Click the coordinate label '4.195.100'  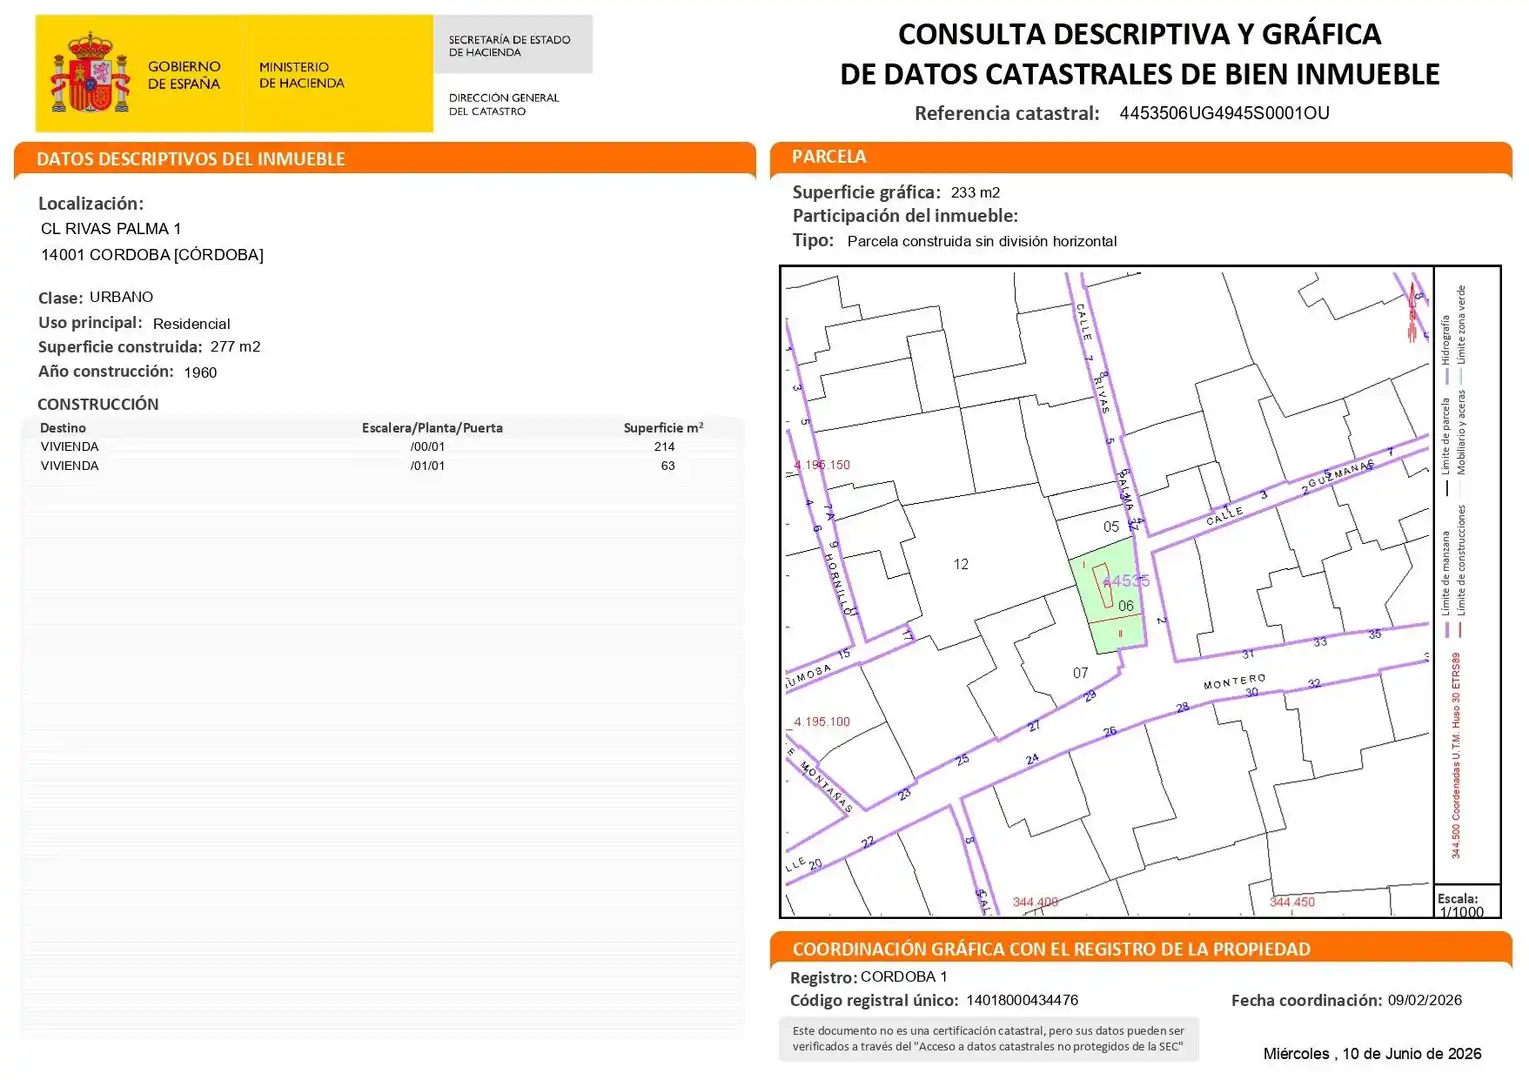click(822, 722)
